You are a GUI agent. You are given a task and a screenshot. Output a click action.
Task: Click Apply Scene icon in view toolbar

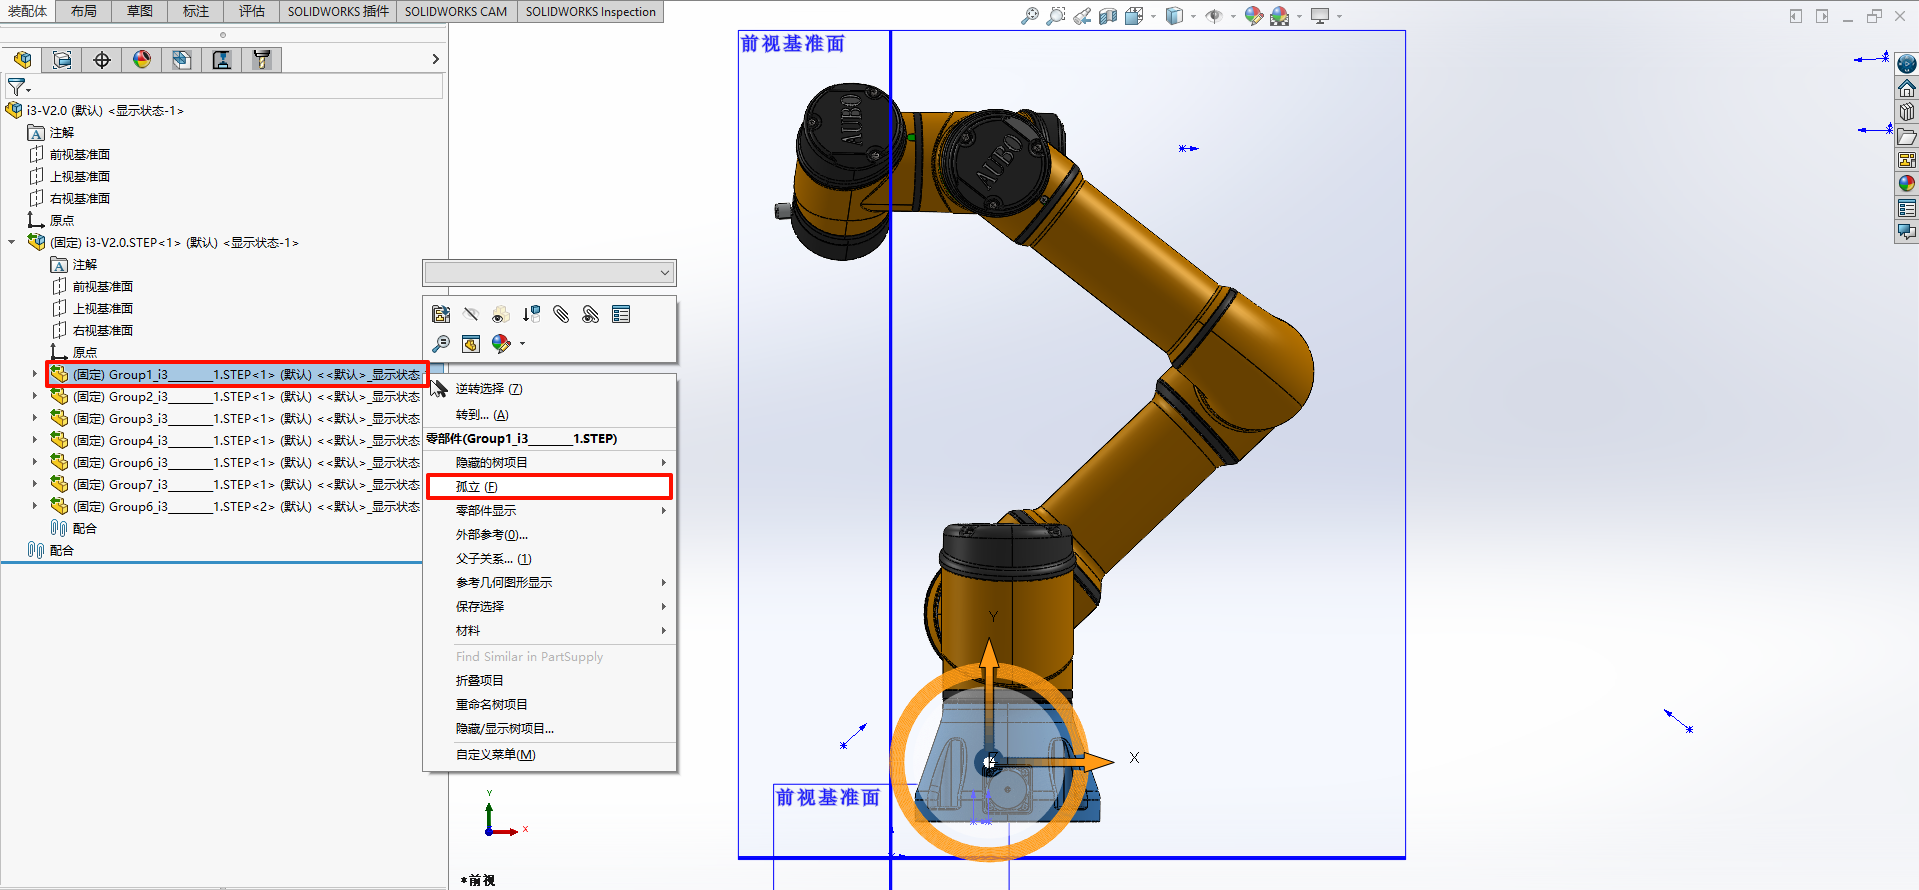(1279, 16)
